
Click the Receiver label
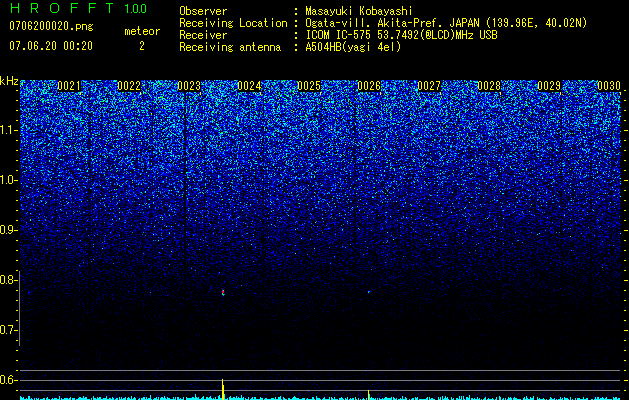click(203, 35)
